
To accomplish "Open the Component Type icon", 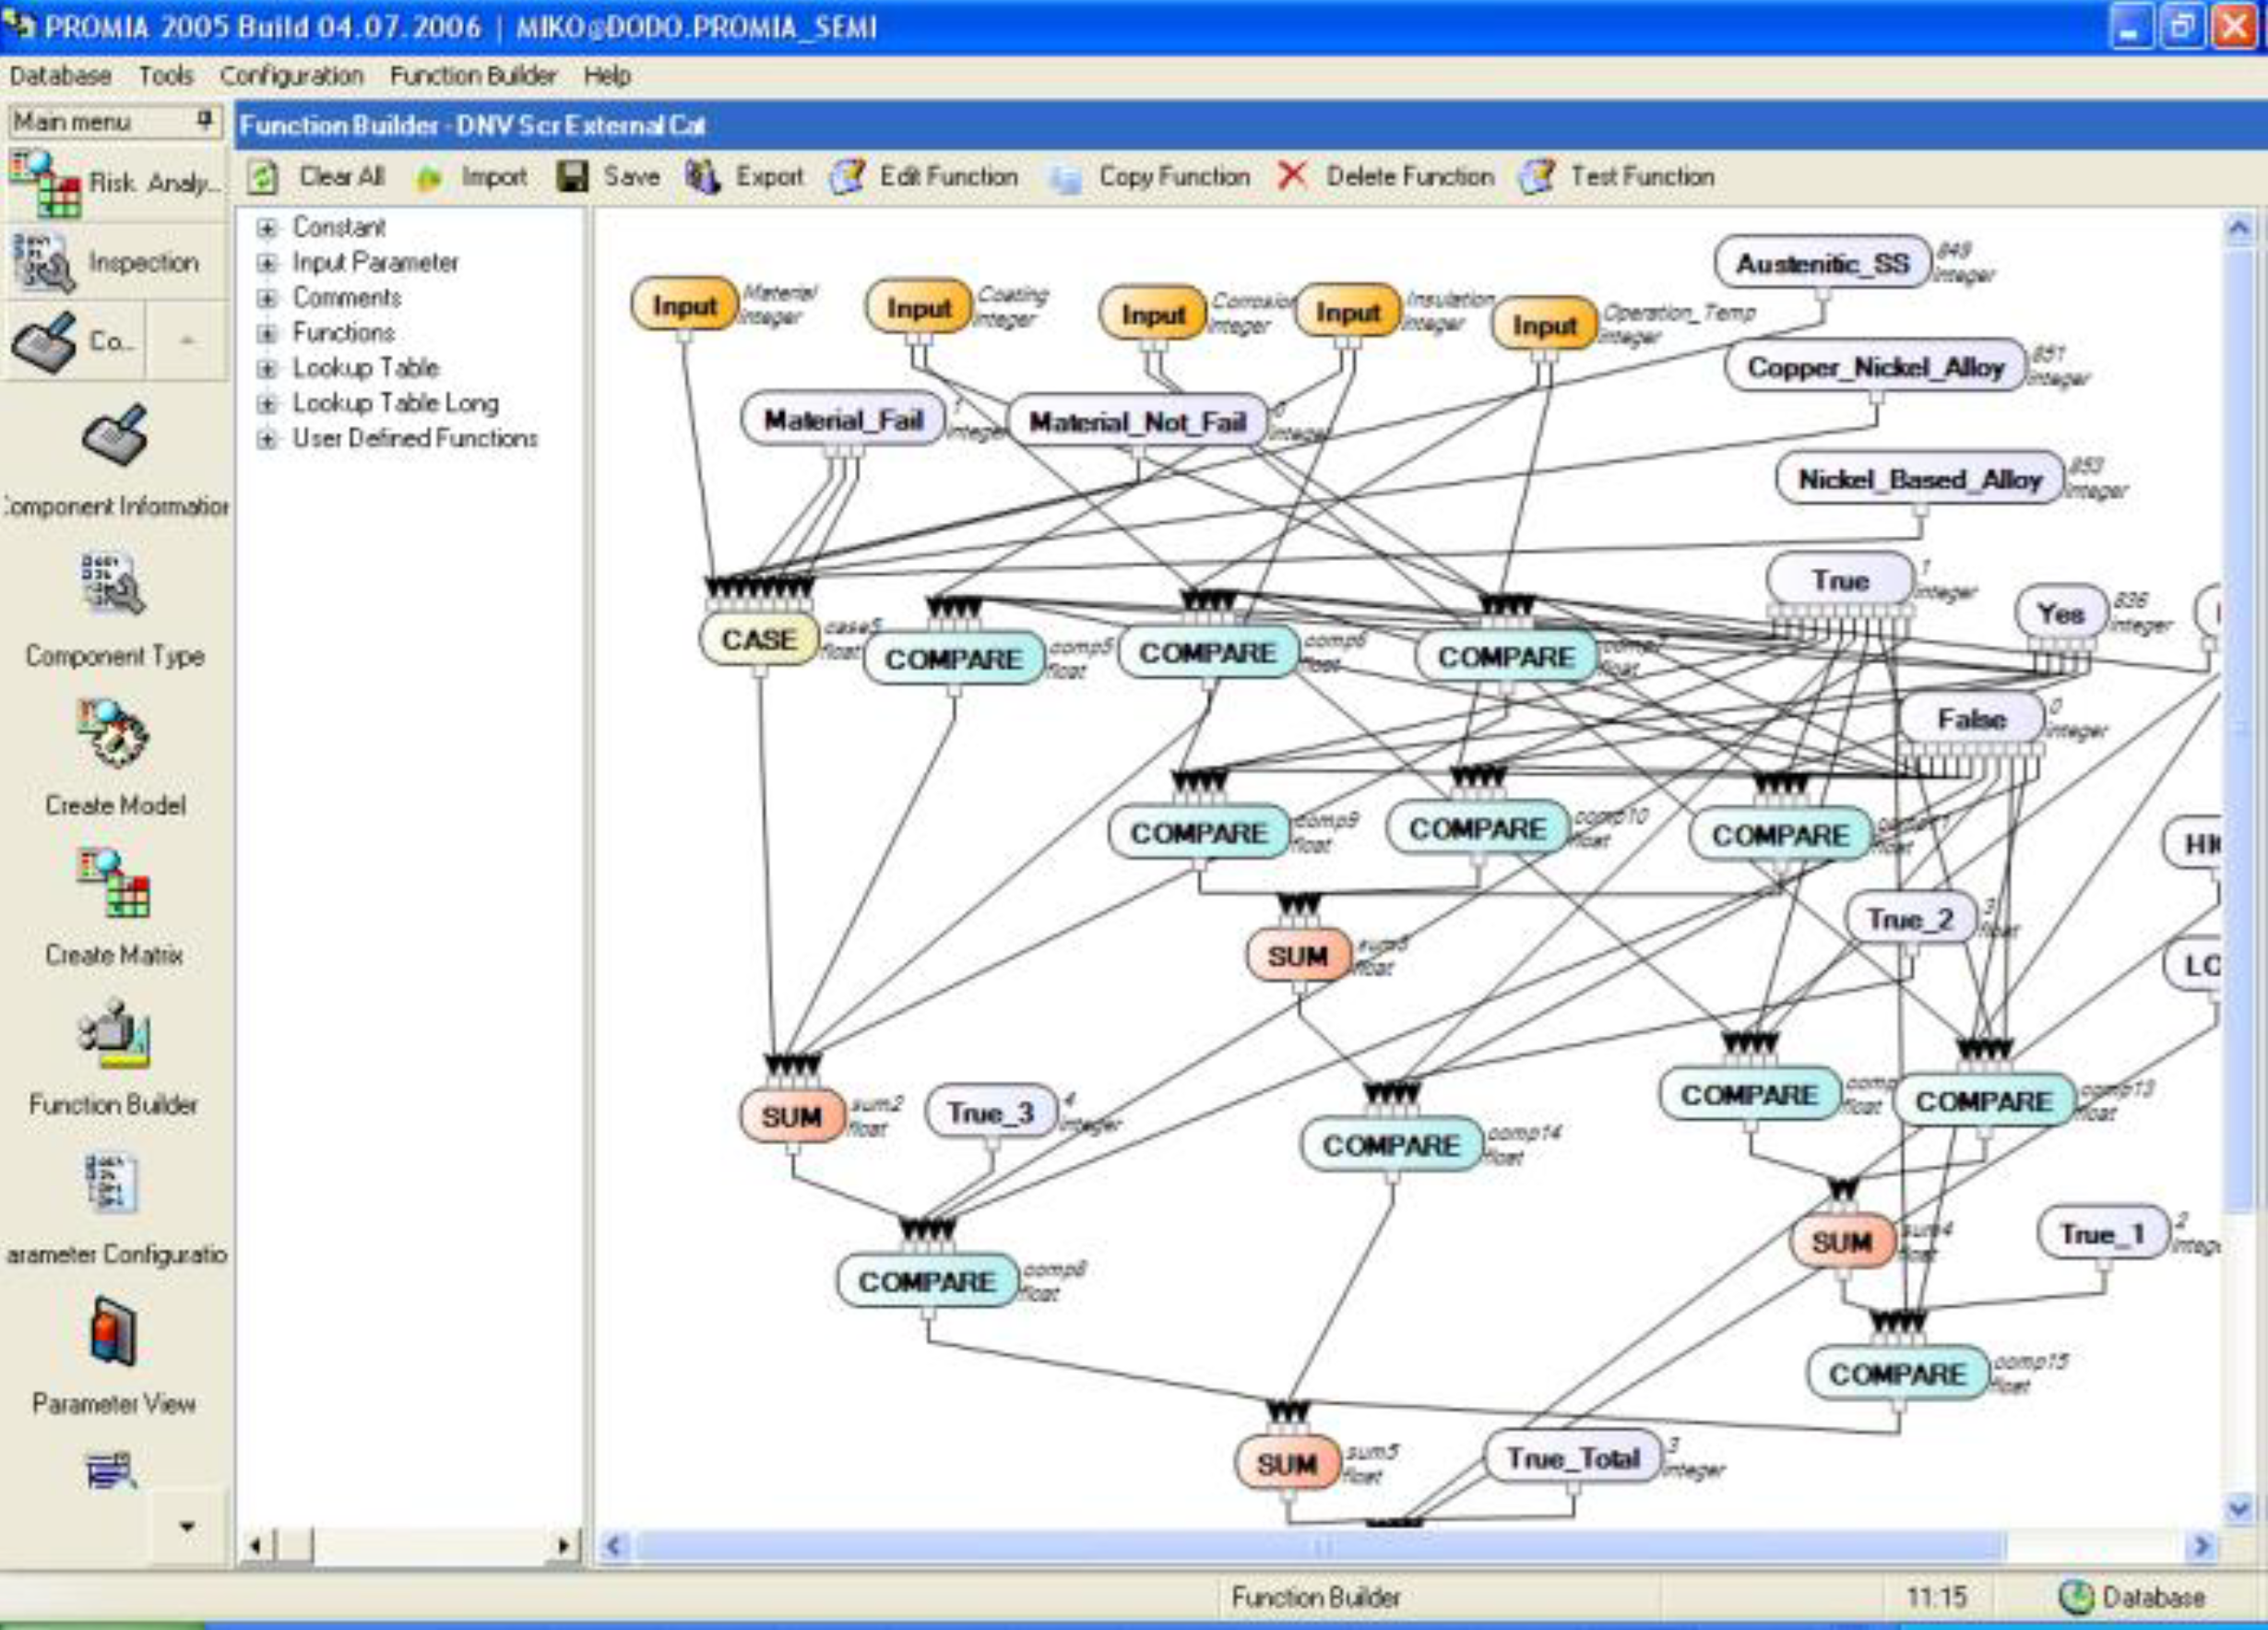I will click(x=114, y=583).
